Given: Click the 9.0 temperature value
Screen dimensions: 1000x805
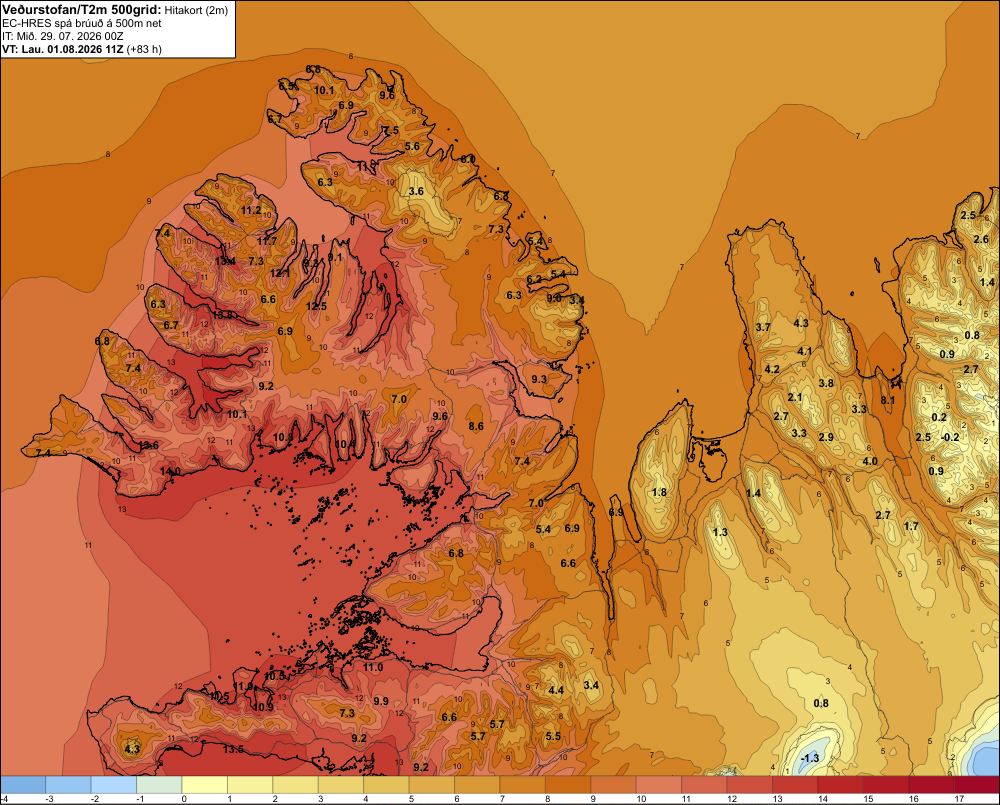Looking at the screenshot, I should [554, 298].
